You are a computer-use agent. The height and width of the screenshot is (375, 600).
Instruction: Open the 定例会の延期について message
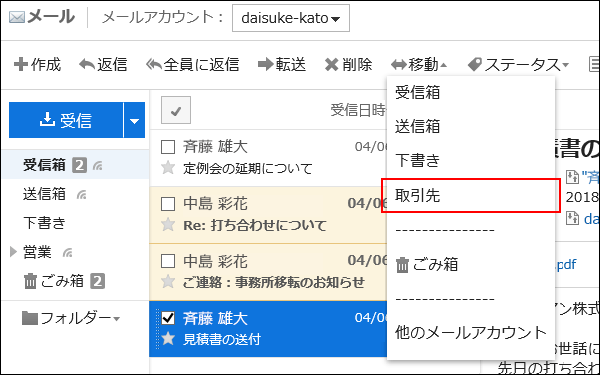(x=248, y=168)
